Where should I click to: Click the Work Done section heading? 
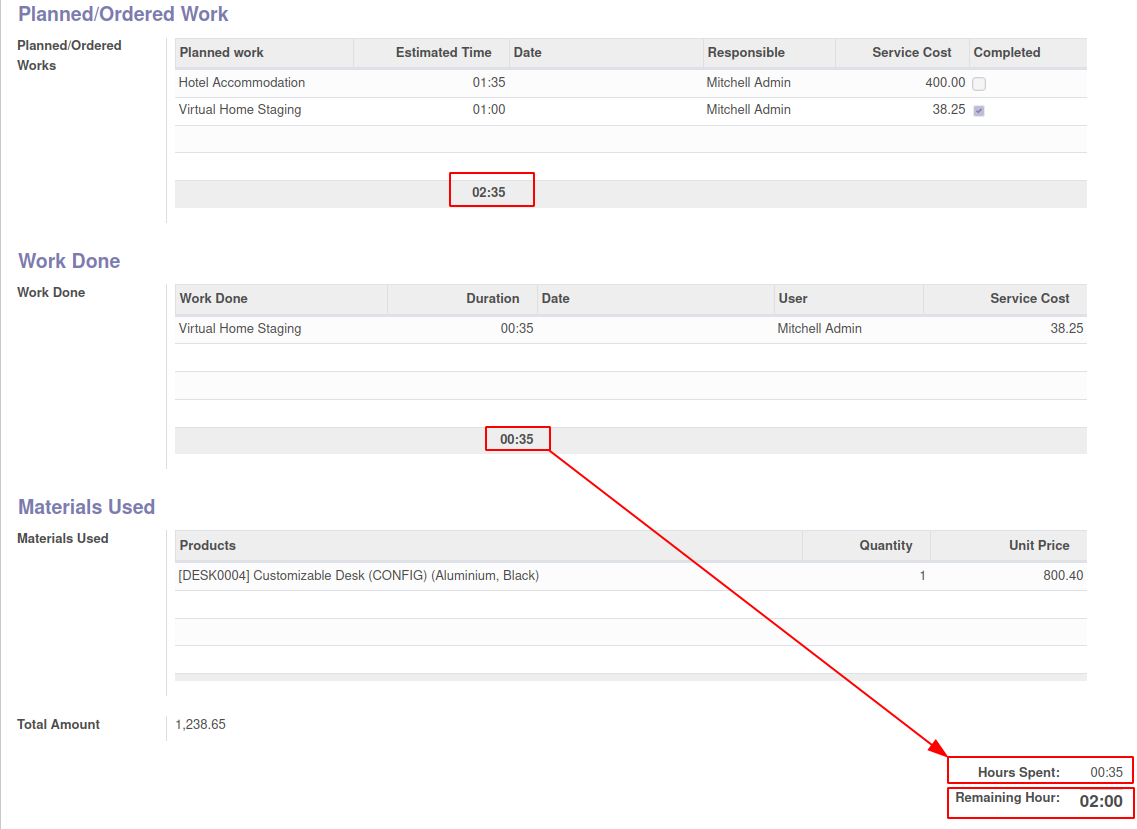pos(69,261)
